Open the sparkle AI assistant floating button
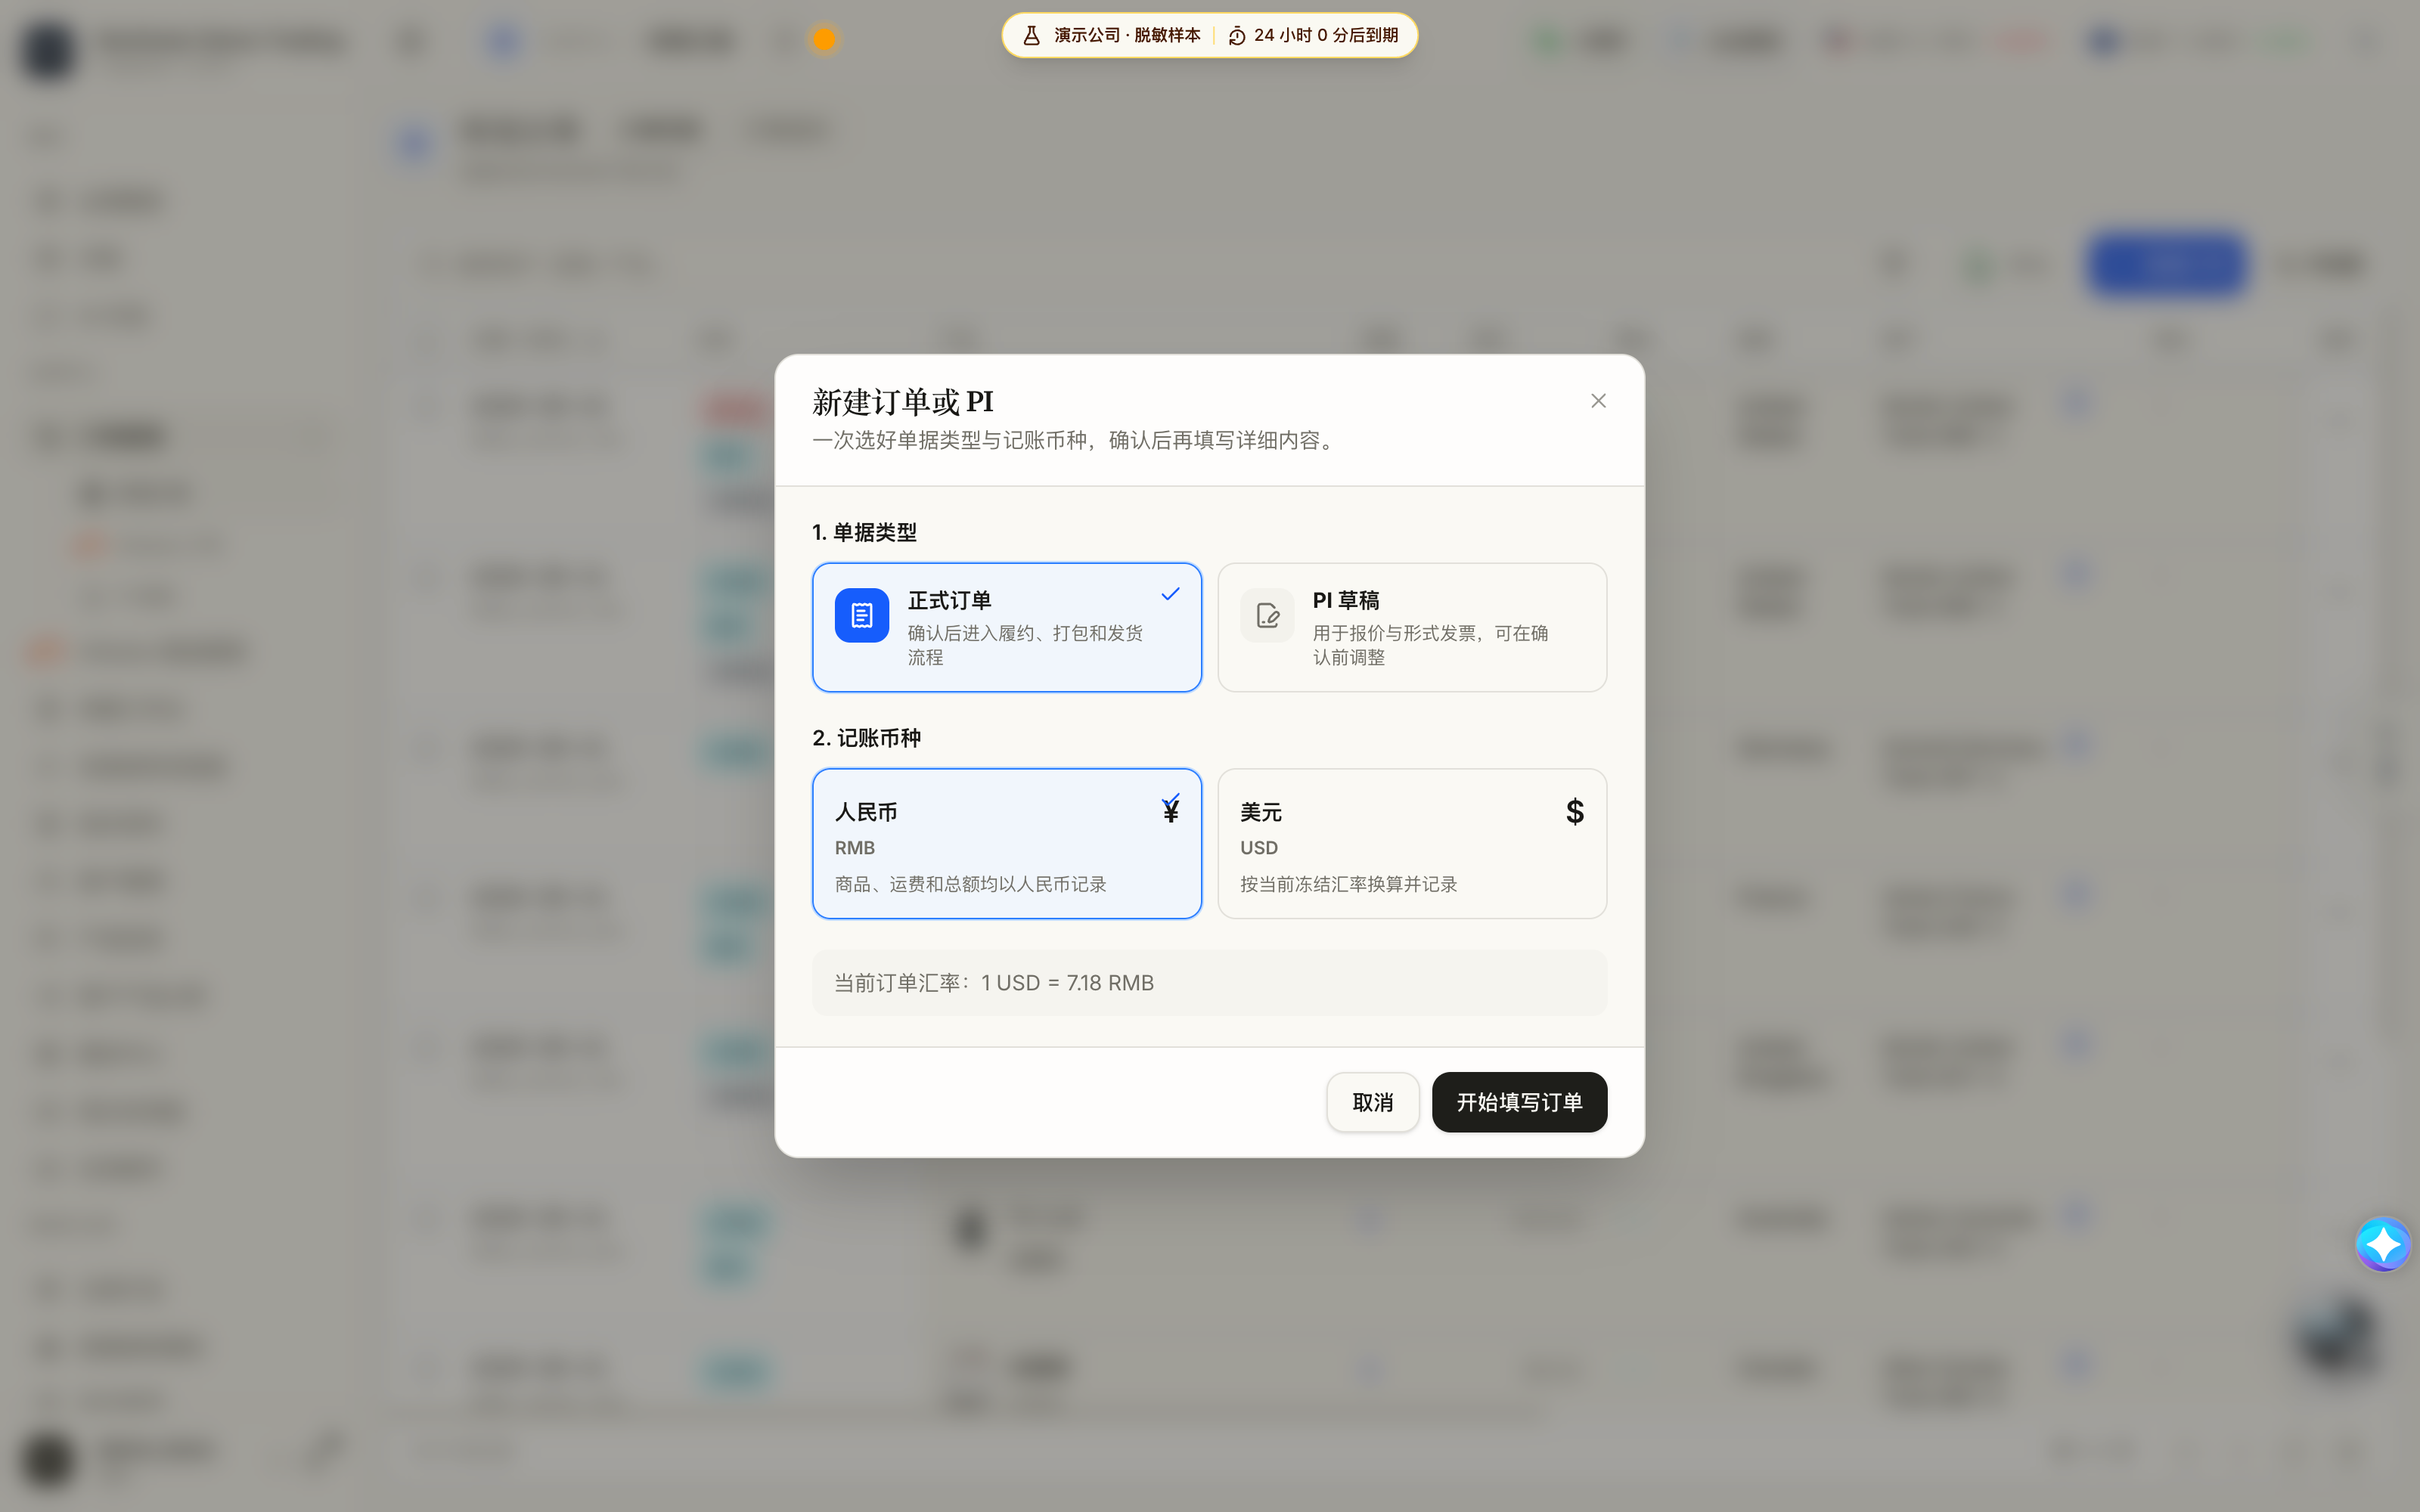 [x=2383, y=1244]
